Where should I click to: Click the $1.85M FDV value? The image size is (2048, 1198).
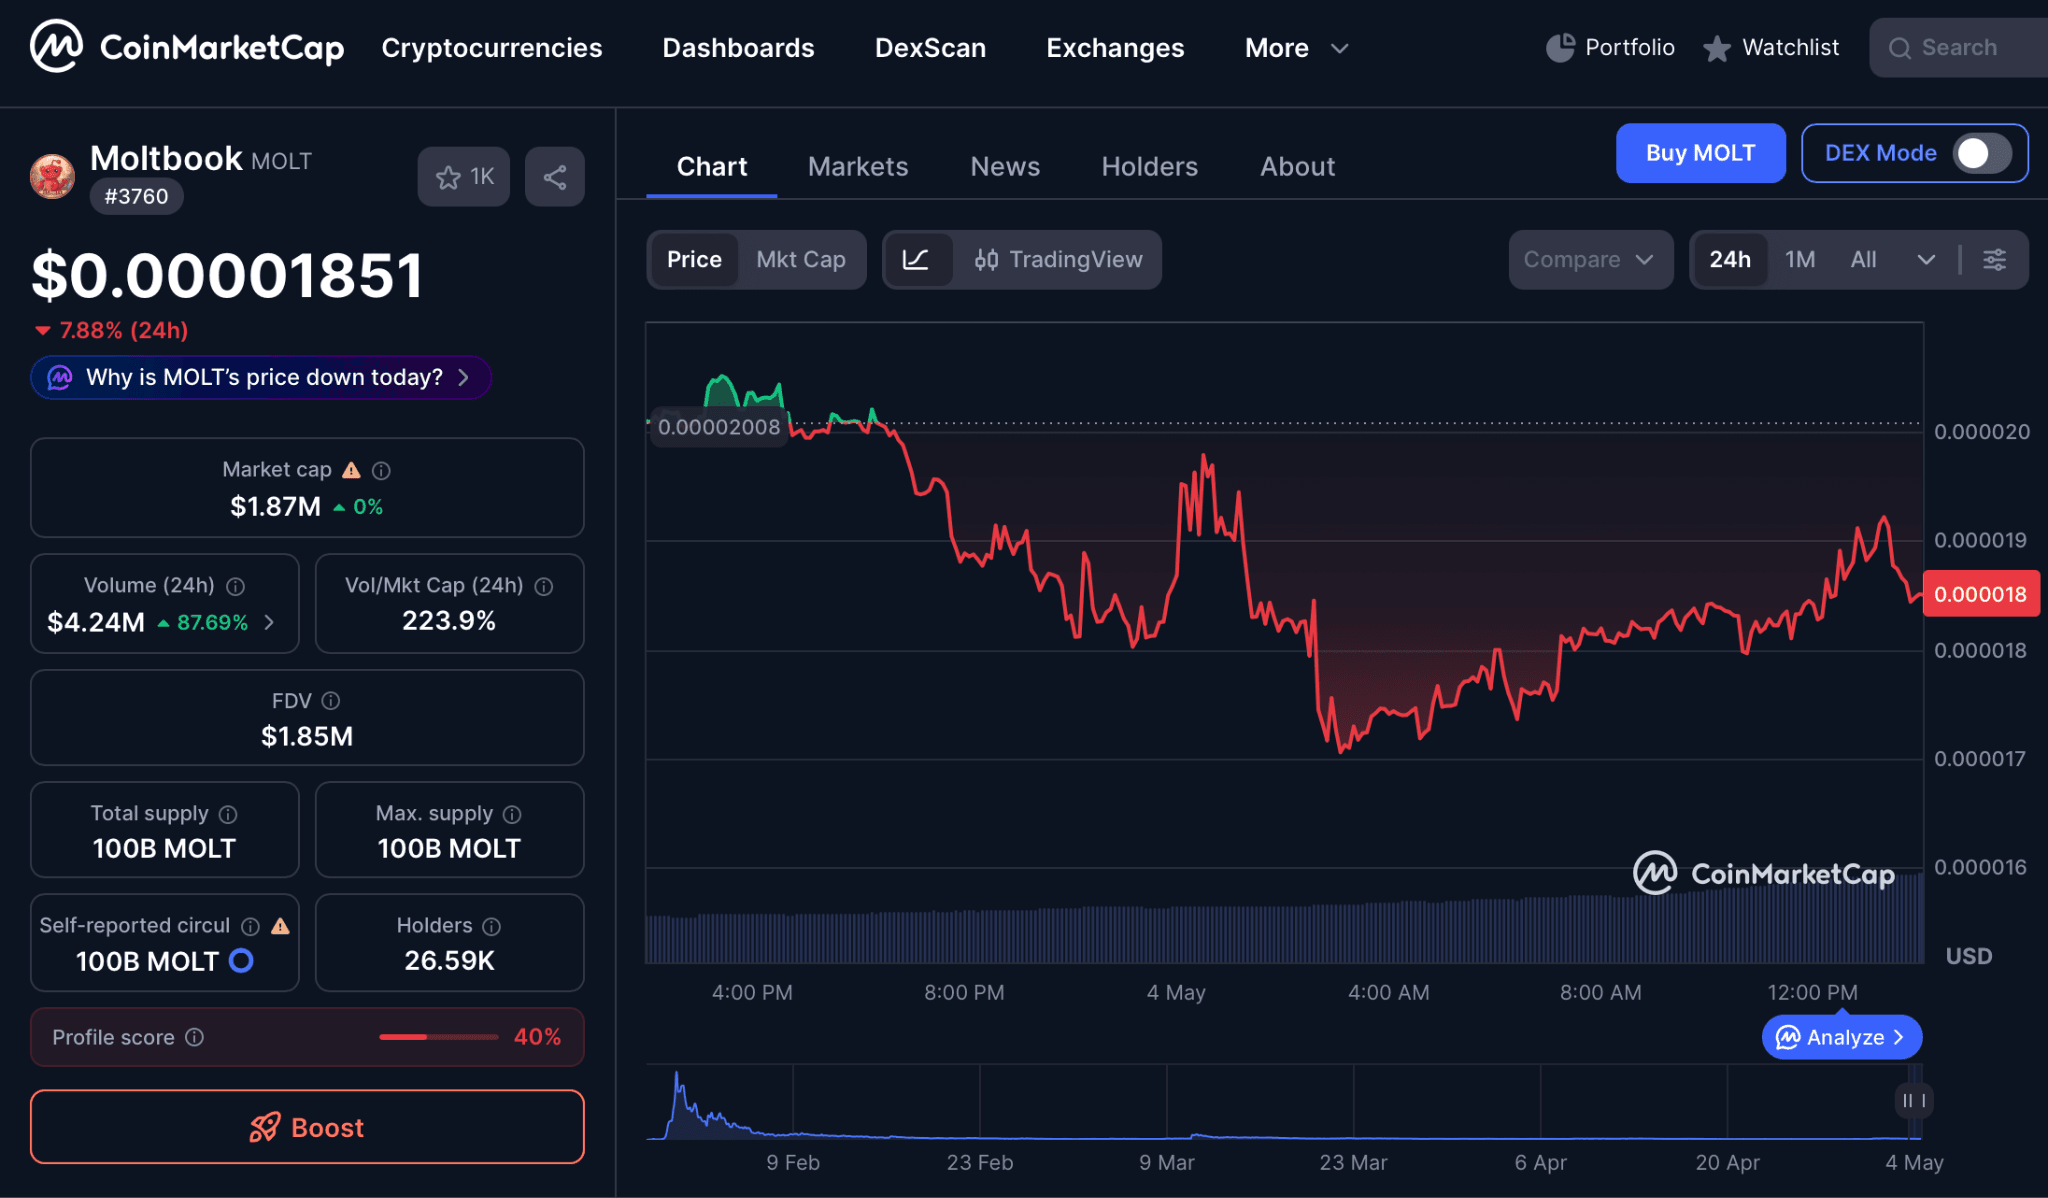tap(307, 737)
